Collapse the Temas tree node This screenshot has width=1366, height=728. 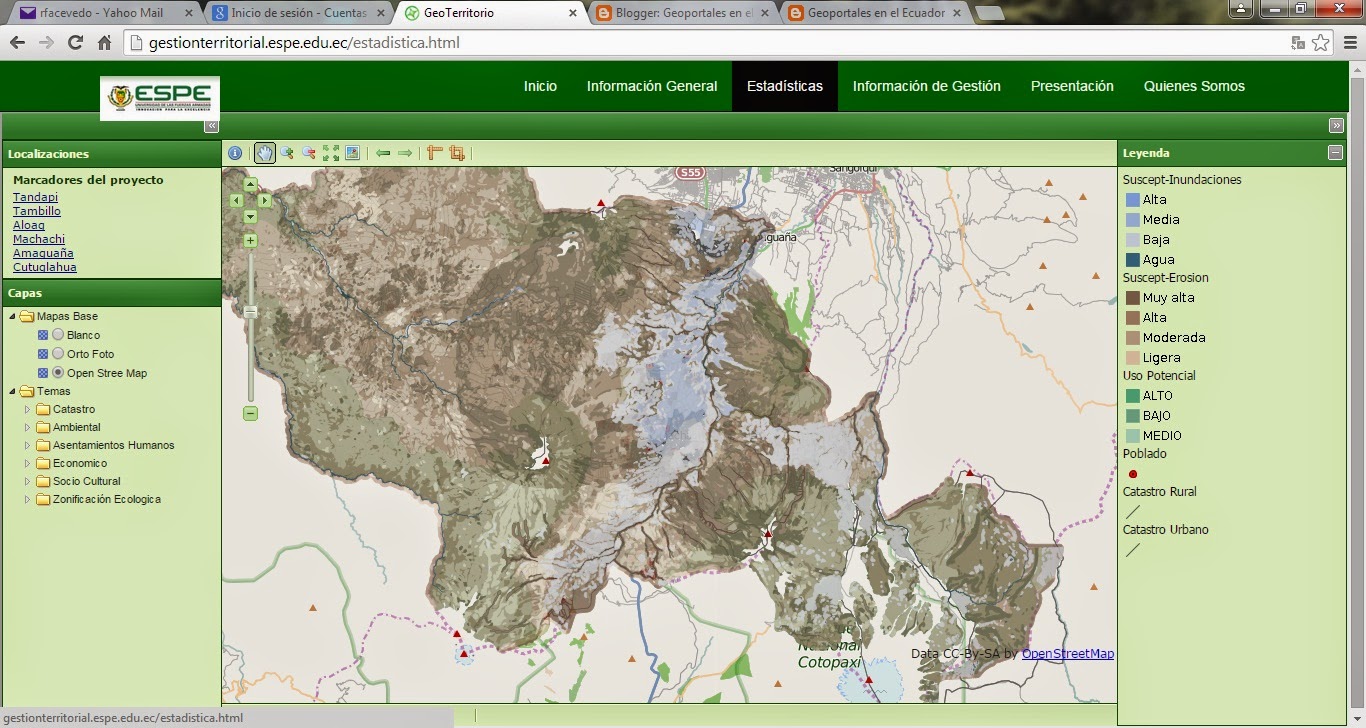12,392
